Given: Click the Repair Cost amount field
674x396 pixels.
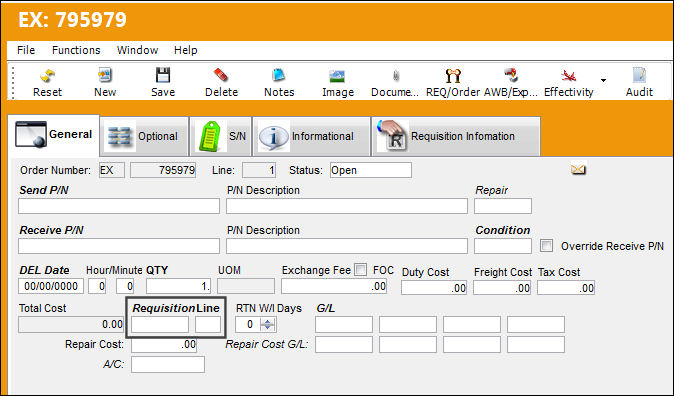Looking at the screenshot, I should pos(164,344).
